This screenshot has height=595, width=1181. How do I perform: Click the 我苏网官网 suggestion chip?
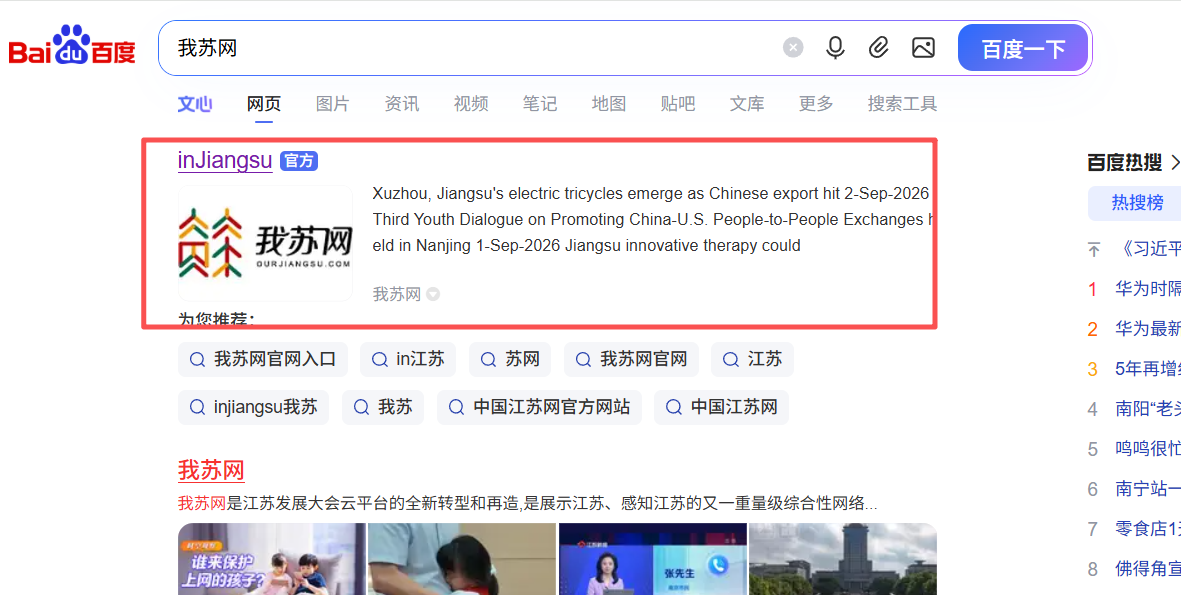631,359
